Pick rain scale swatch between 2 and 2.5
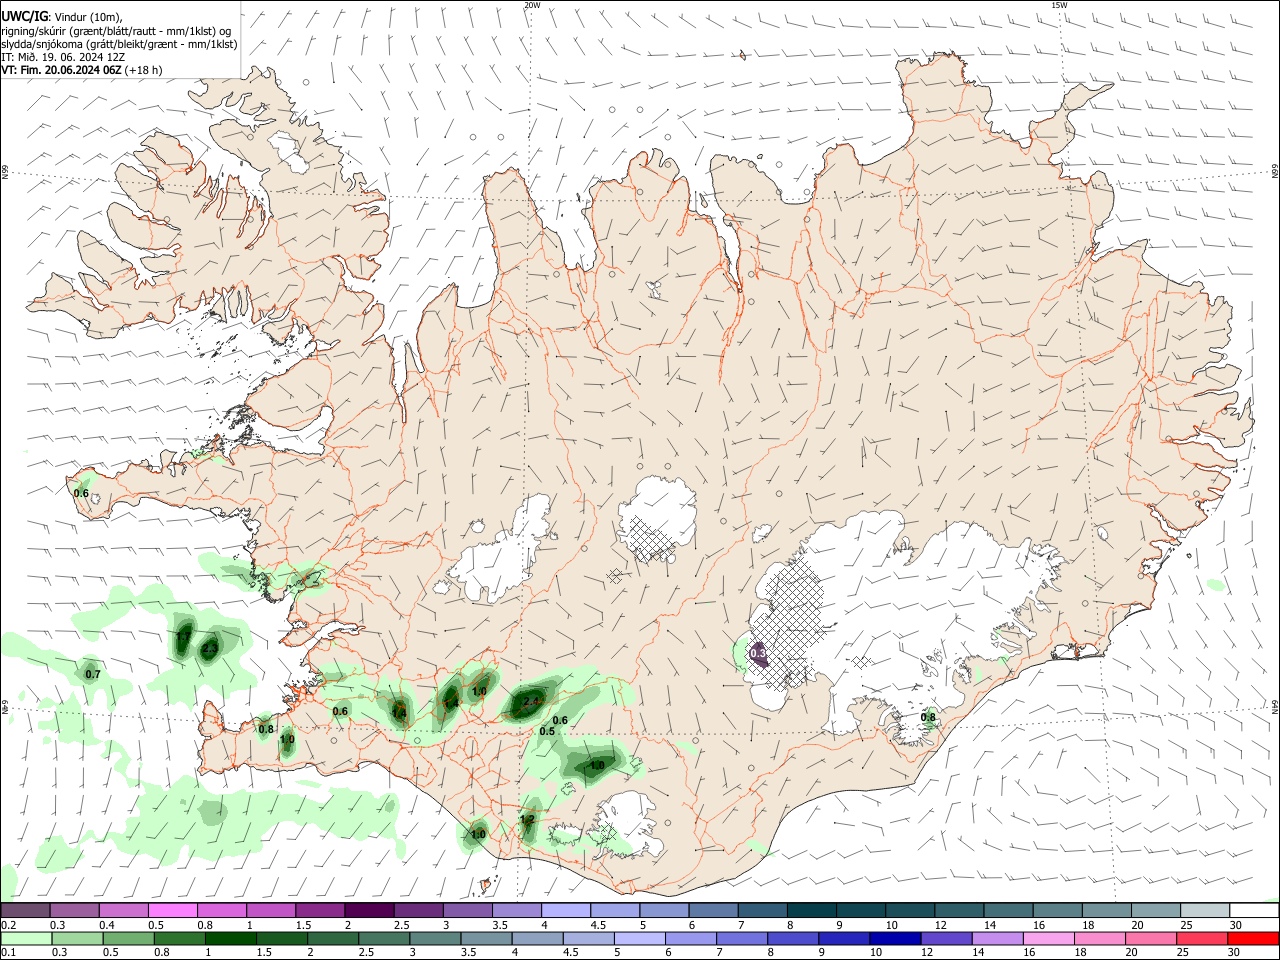Screen dimensions: 1280x960 [x=332, y=938]
